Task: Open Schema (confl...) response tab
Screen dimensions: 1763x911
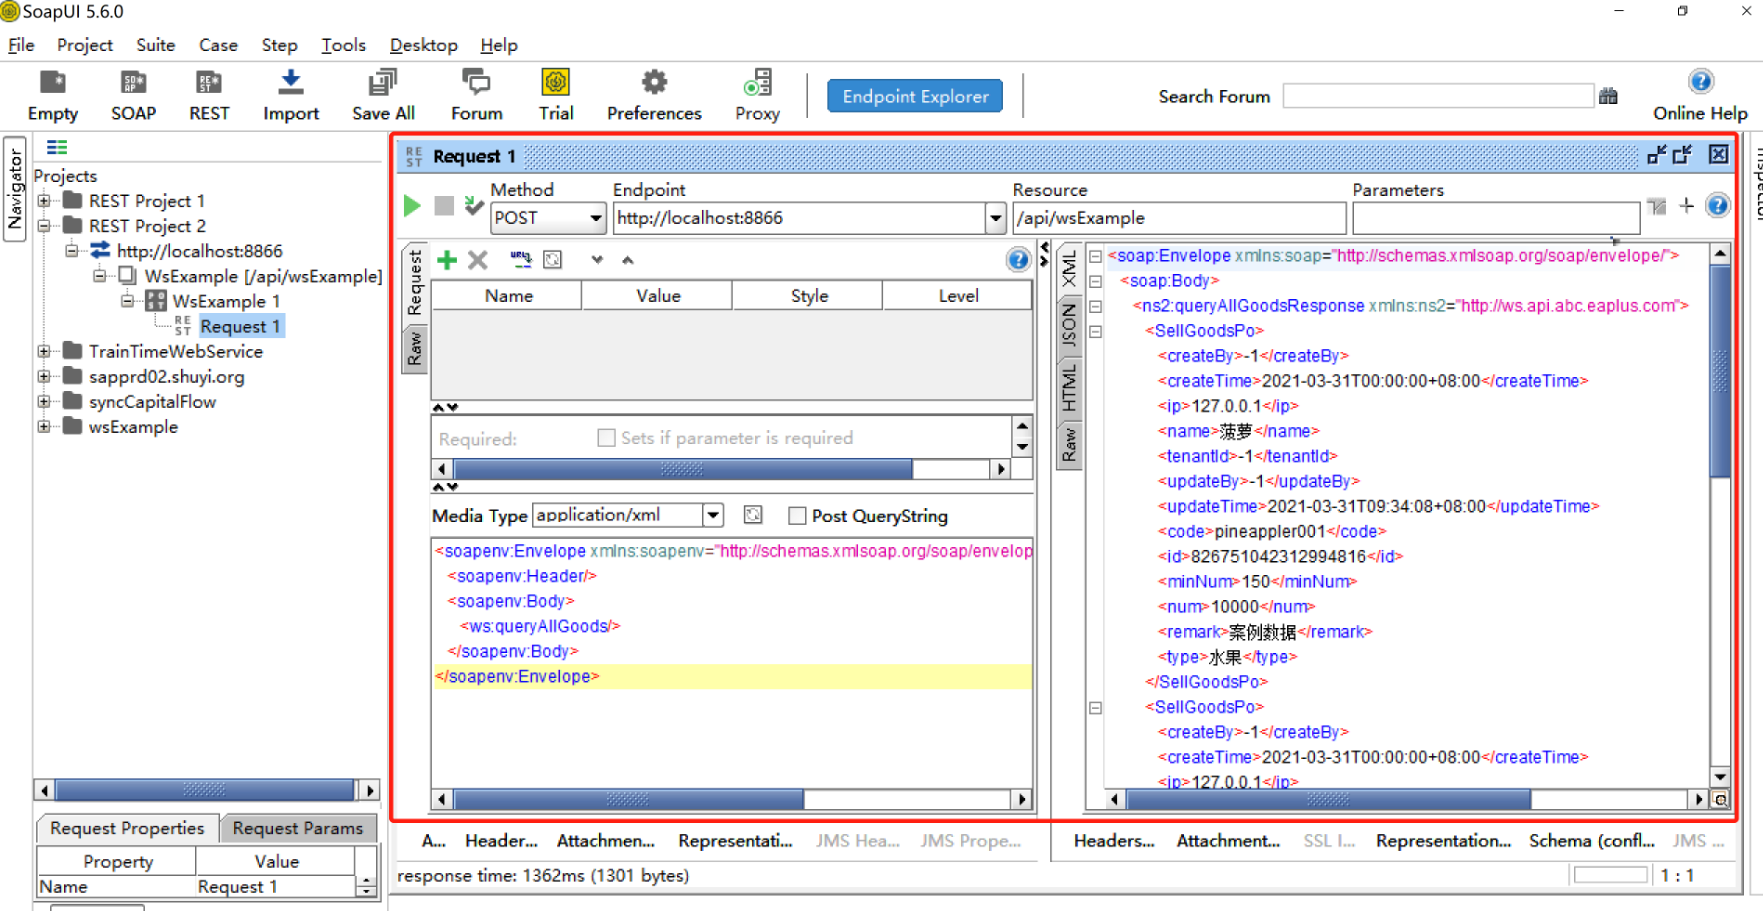Action: 1591,841
